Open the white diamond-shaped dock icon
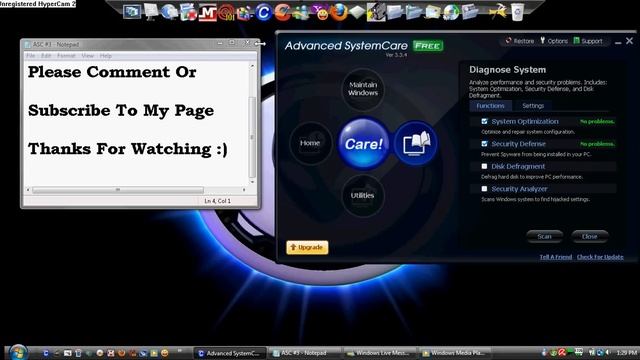Image resolution: width=640 pixels, height=360 pixels. click(x=357, y=13)
